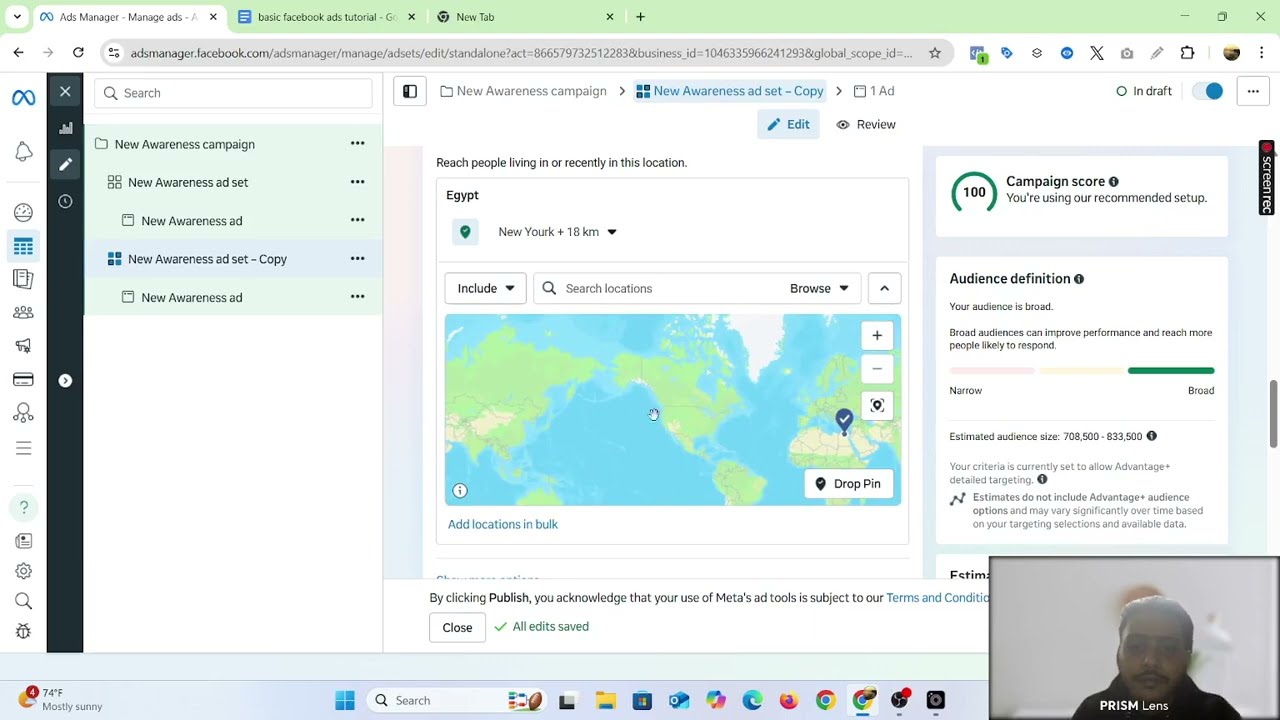Select New Awareness ad under the copied ad set

(191, 297)
